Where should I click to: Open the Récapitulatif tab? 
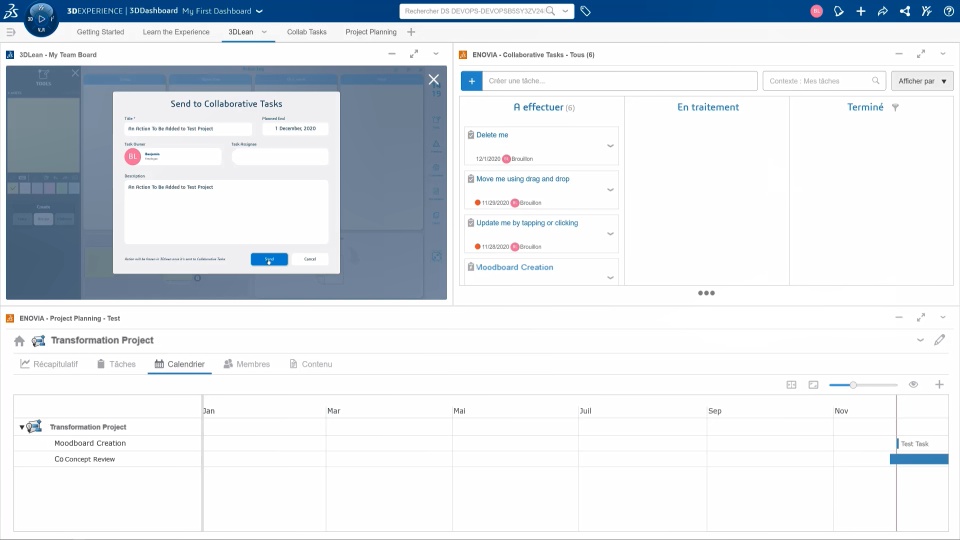49,364
